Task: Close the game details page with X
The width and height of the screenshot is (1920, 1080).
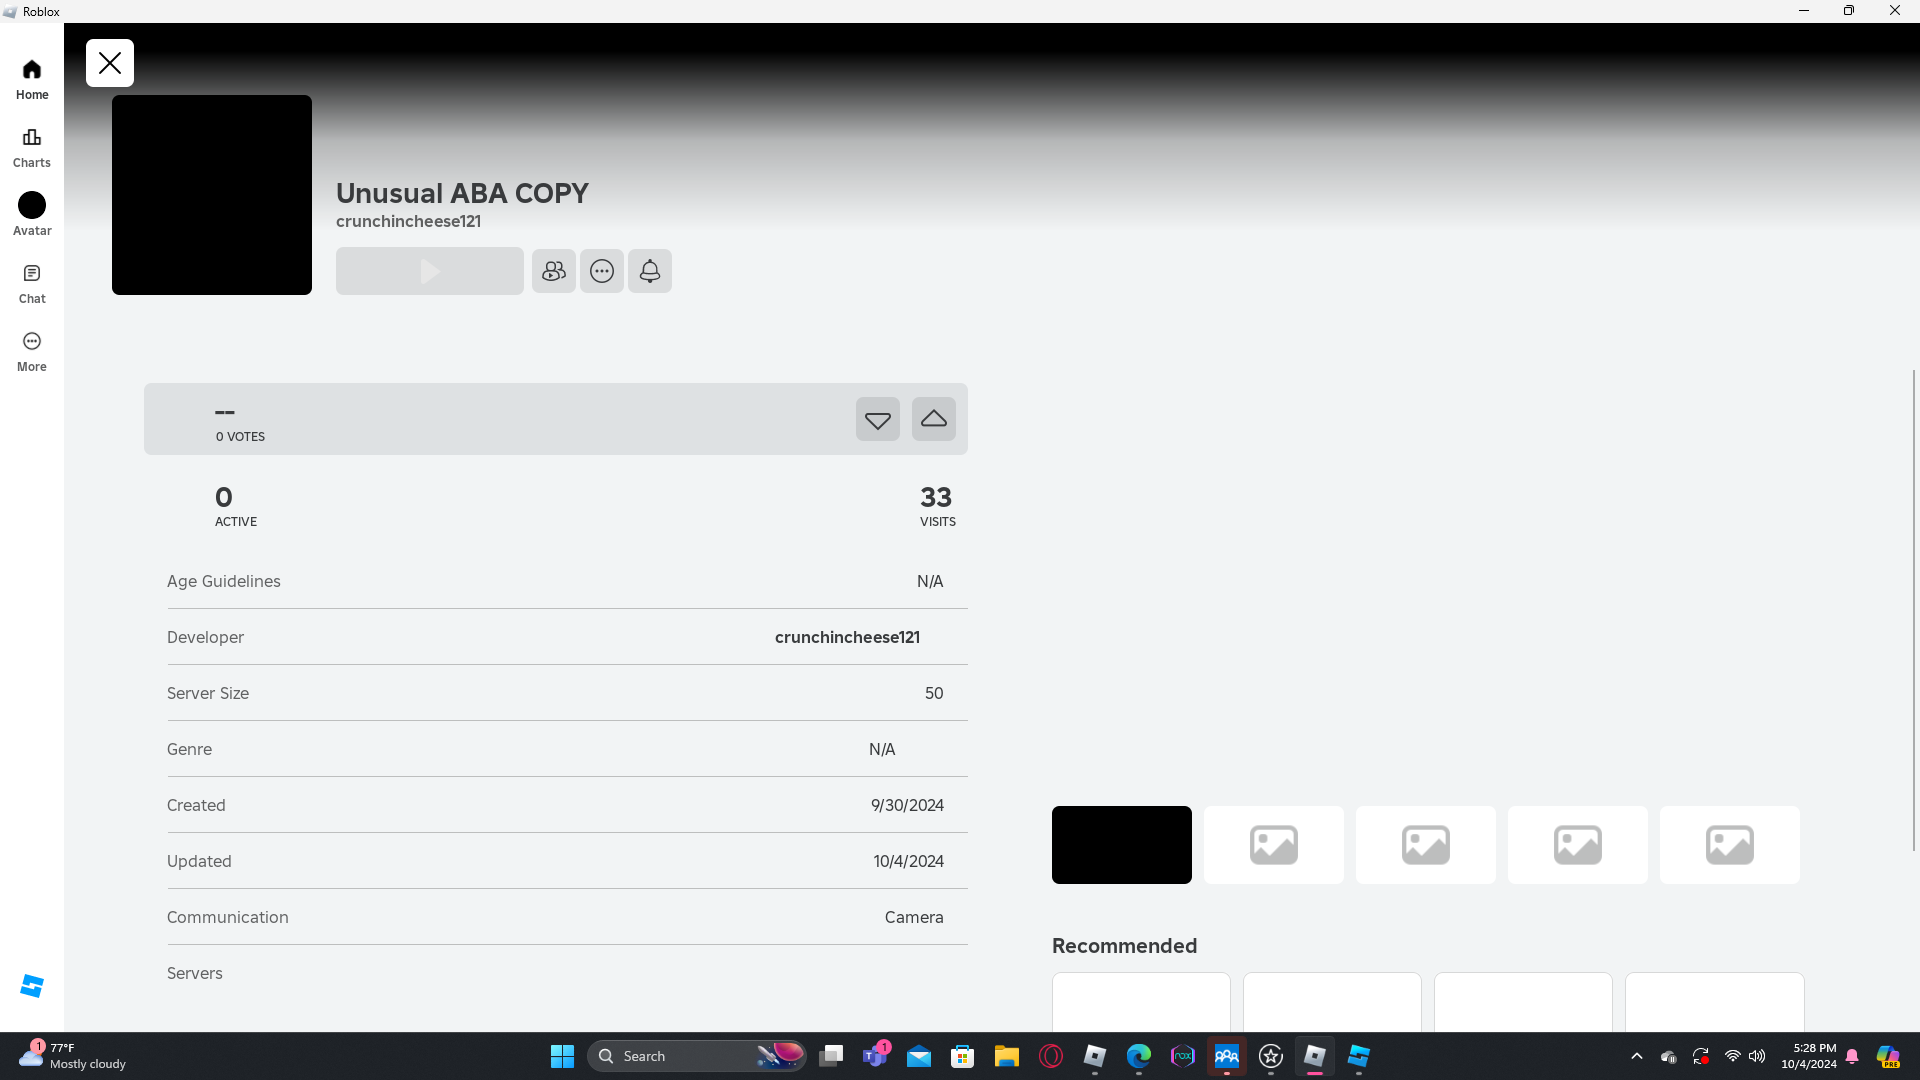Action: click(110, 63)
